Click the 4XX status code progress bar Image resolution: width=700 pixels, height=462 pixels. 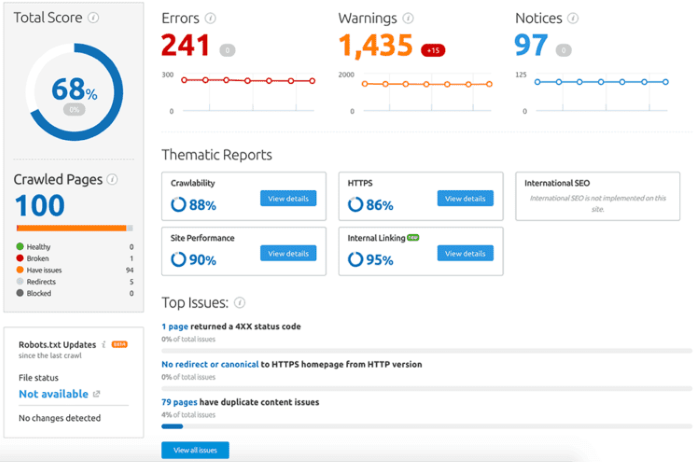coord(426,351)
